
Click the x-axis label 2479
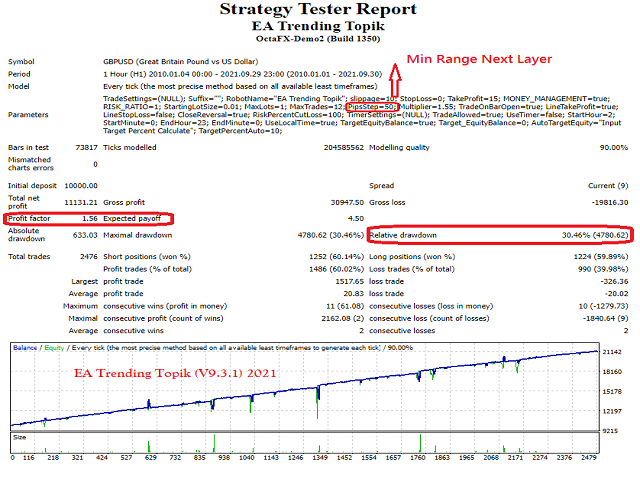(x=589, y=458)
